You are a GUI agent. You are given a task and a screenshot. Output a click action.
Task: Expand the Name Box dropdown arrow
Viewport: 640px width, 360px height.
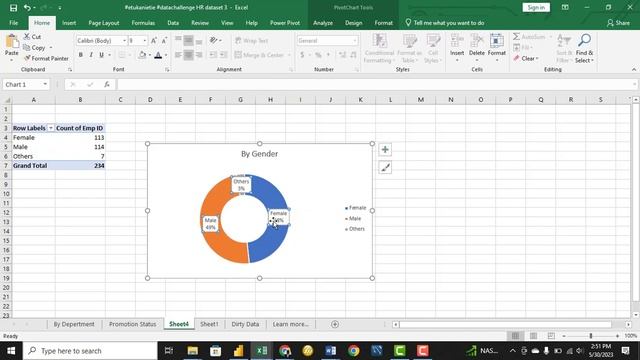tap(45, 84)
